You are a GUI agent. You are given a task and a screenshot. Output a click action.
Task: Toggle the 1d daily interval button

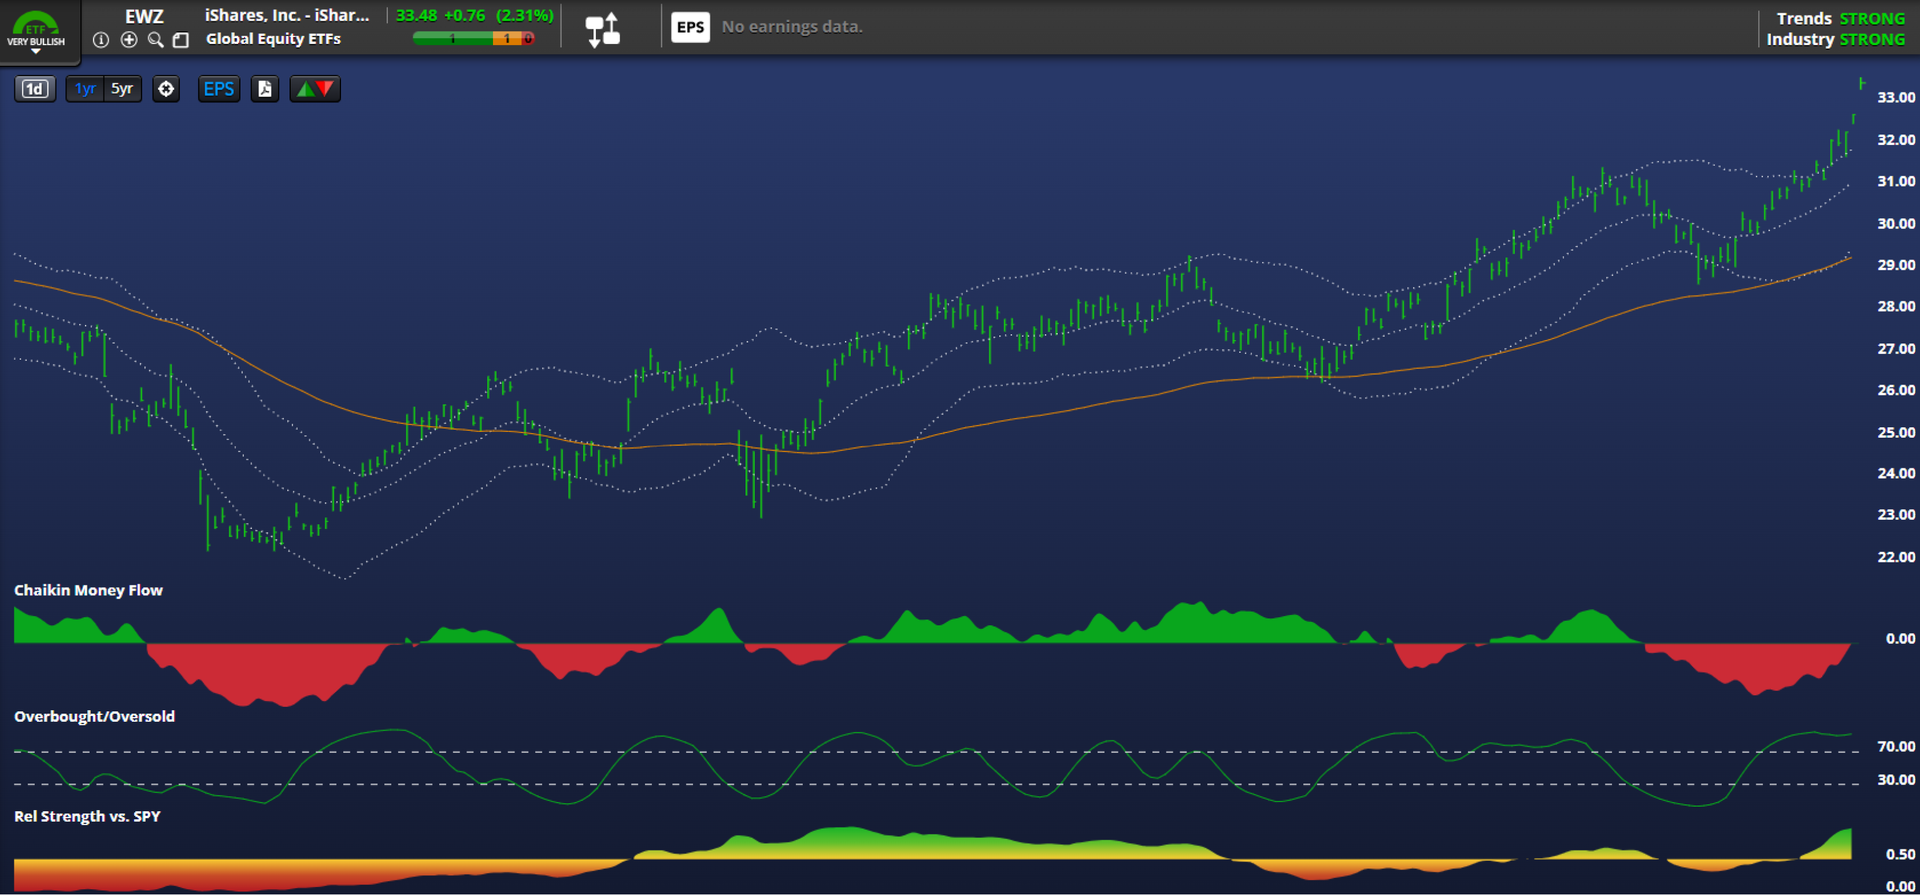35,89
